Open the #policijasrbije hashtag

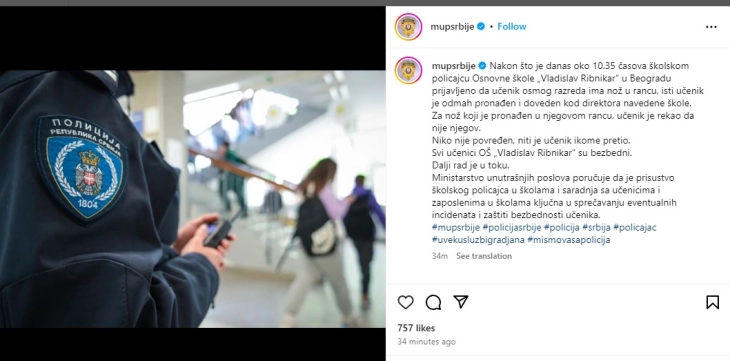coord(512,227)
